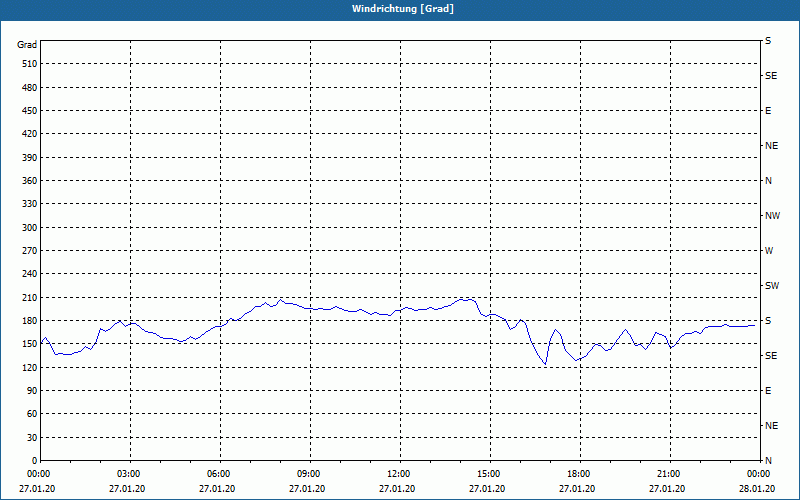Viewport: 800px width, 500px height.
Task: Select the 480 y-axis tick label
Action: [x=30, y=87]
